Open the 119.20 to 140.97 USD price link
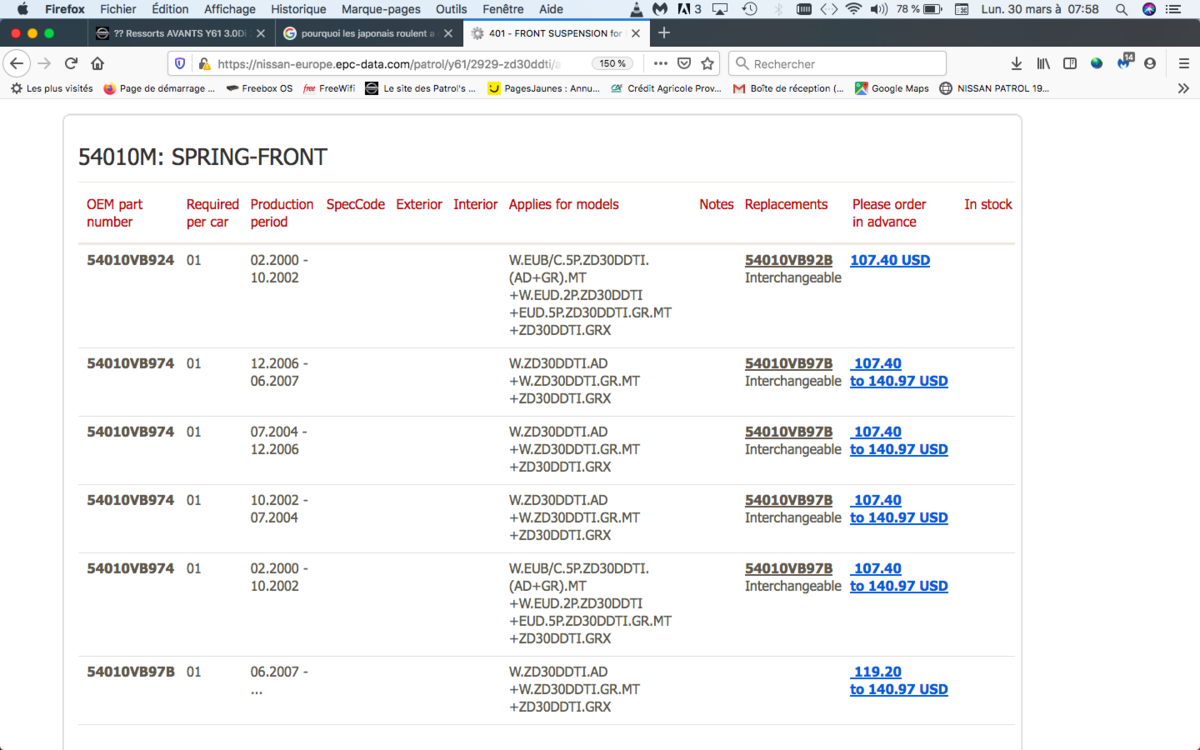Image resolution: width=1200 pixels, height=750 pixels. 899,680
